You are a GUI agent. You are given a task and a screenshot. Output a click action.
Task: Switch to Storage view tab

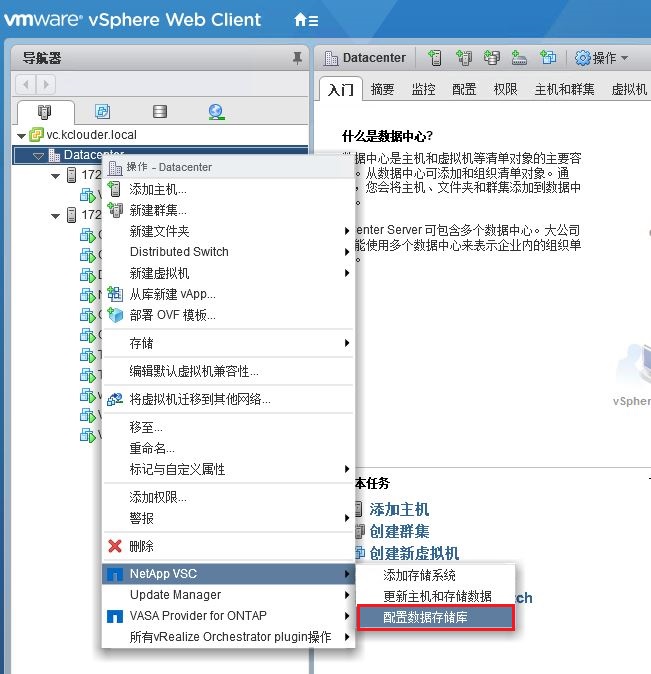click(160, 112)
